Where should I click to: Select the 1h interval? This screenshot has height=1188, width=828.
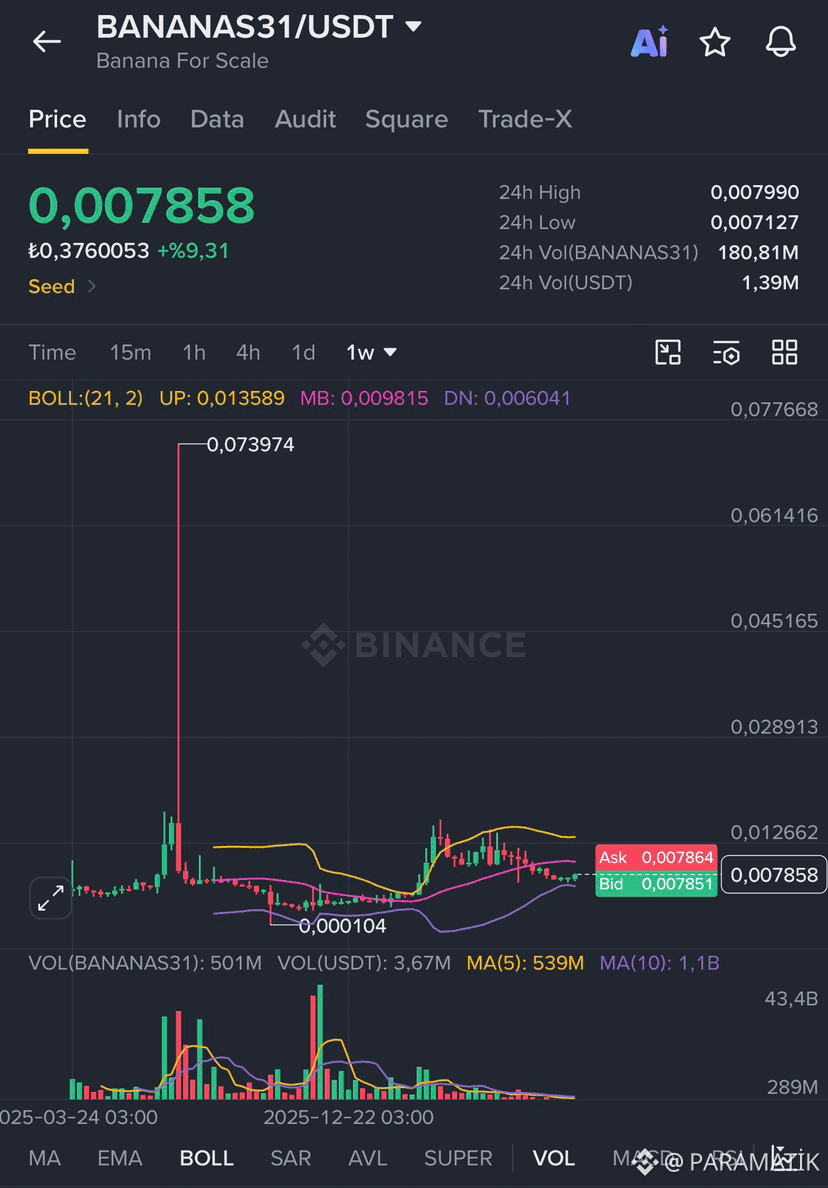click(x=194, y=352)
